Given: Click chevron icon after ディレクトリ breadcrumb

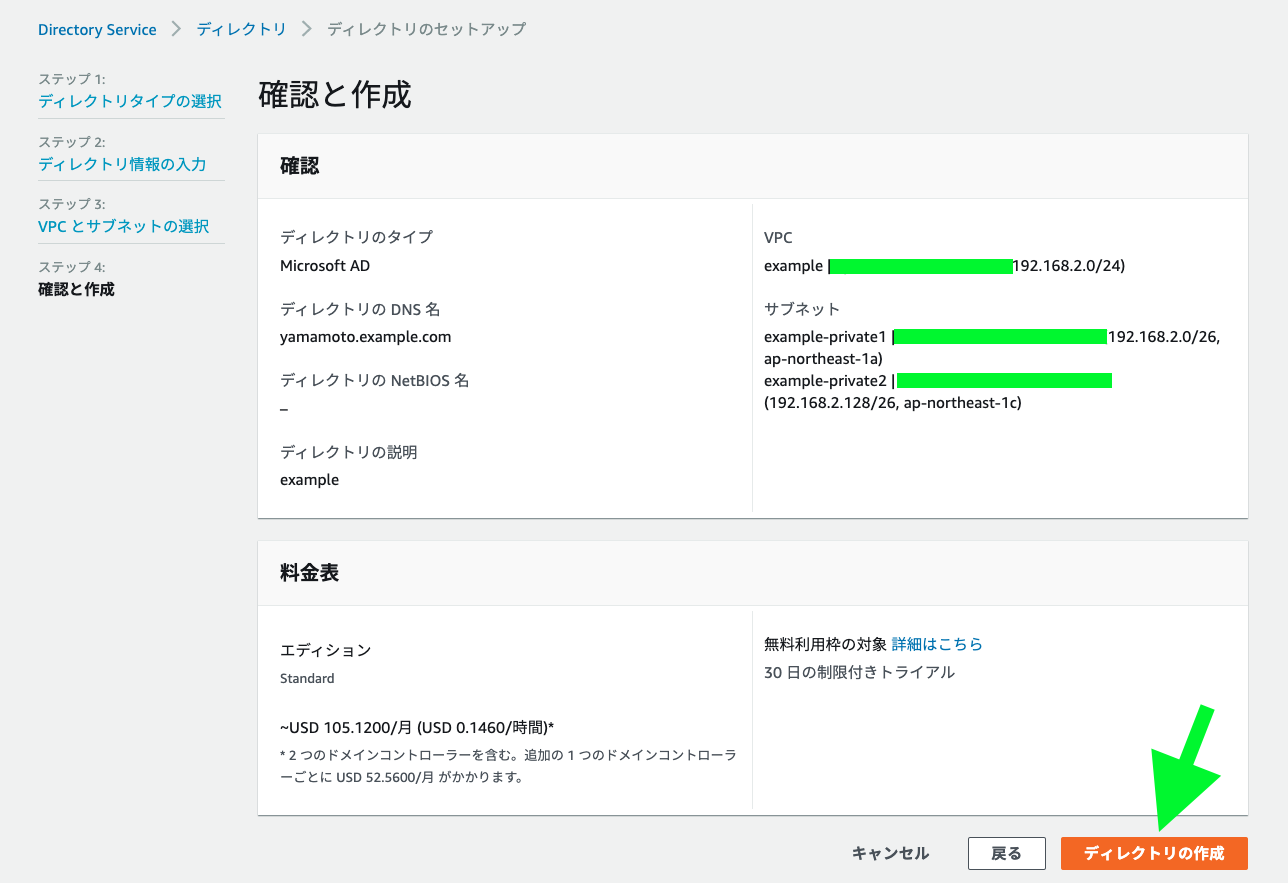Looking at the screenshot, I should point(306,29).
